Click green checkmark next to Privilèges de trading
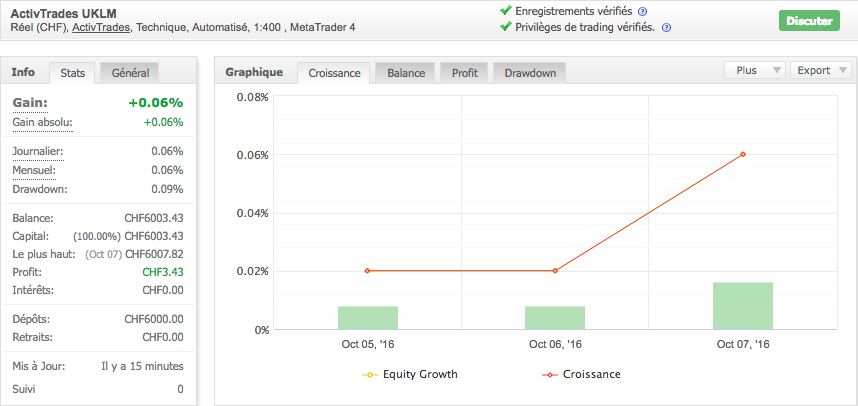 [504, 27]
